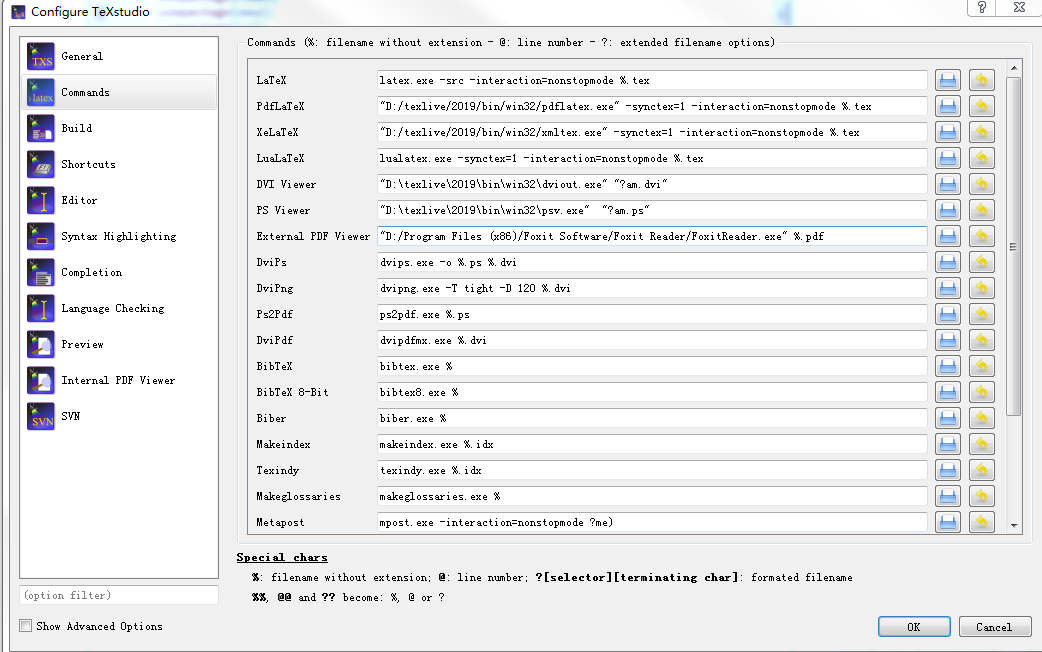The width and height of the screenshot is (1042, 652).
Task: Enable Show Advanced Options
Action: (x=25, y=625)
